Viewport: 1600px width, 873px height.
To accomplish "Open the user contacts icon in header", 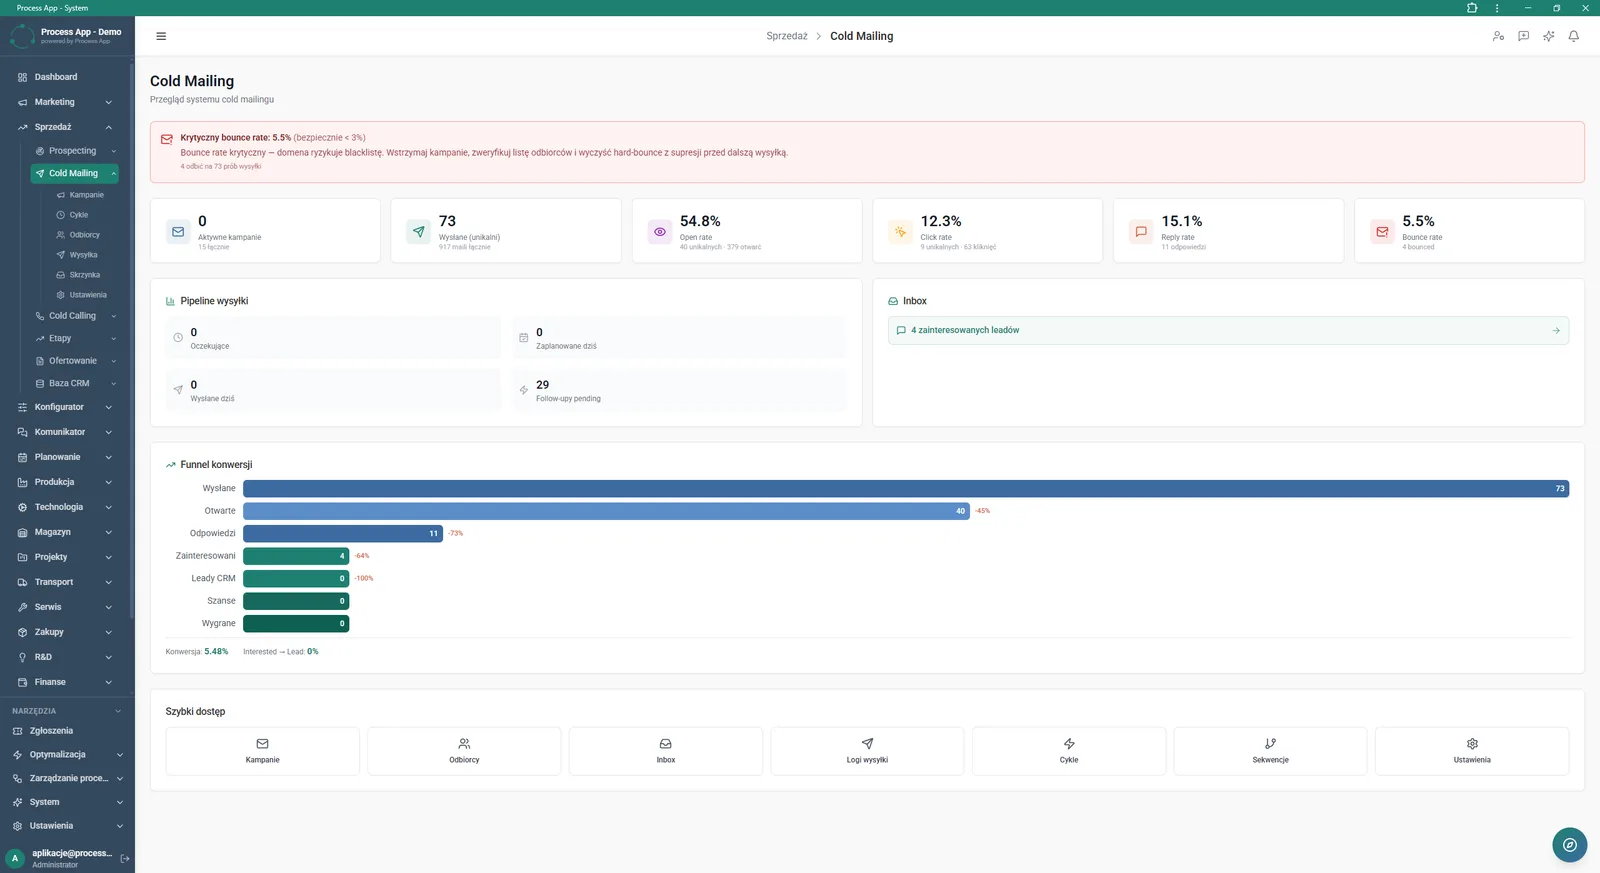I will (1498, 36).
